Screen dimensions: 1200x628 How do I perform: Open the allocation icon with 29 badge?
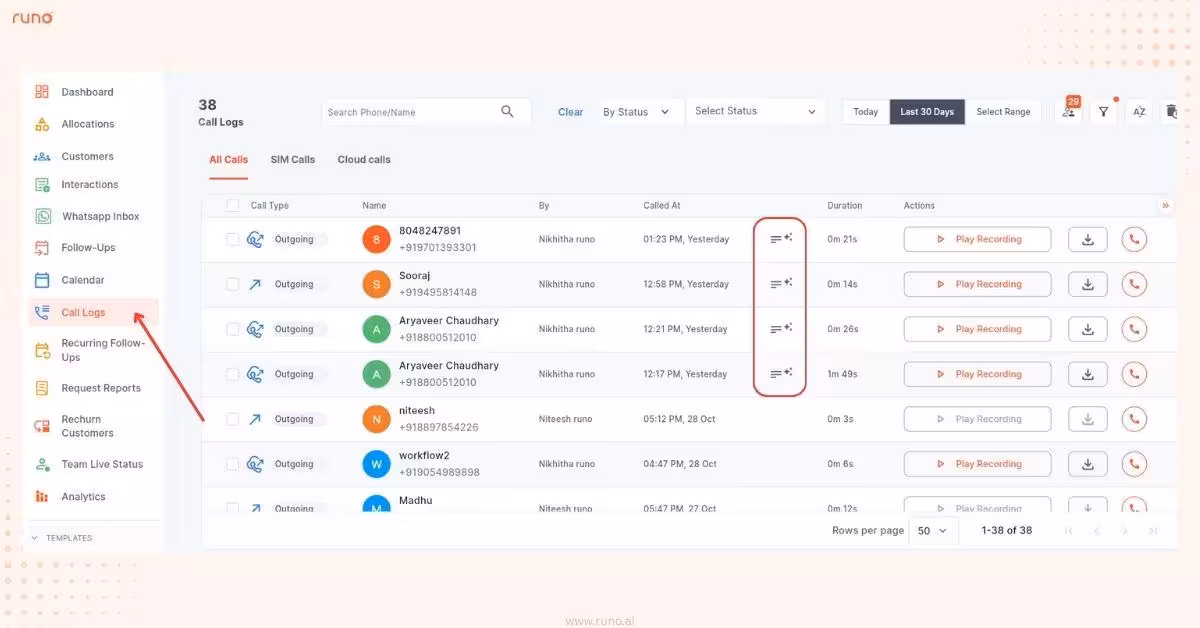coord(1068,111)
